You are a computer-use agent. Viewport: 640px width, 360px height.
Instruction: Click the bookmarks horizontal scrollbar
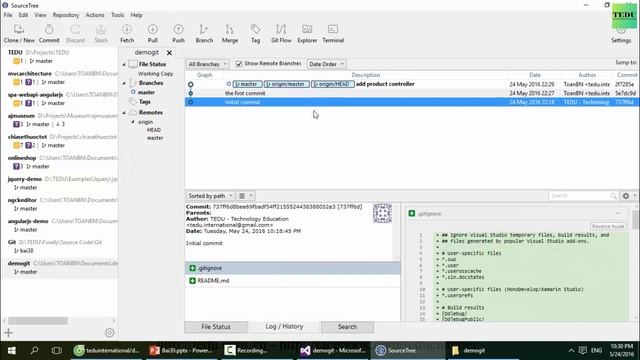point(38,321)
